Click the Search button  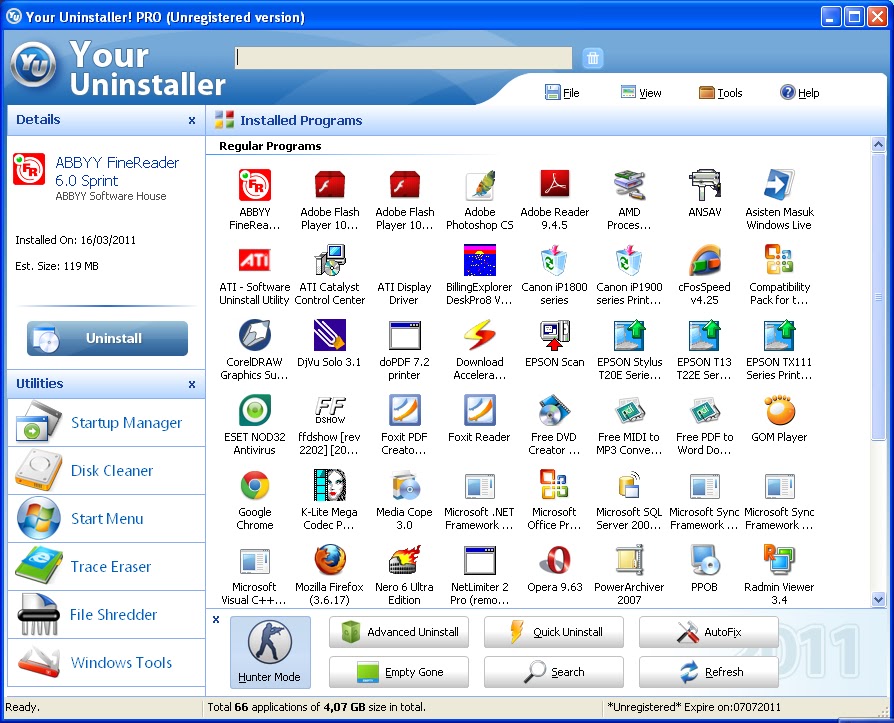(554, 672)
